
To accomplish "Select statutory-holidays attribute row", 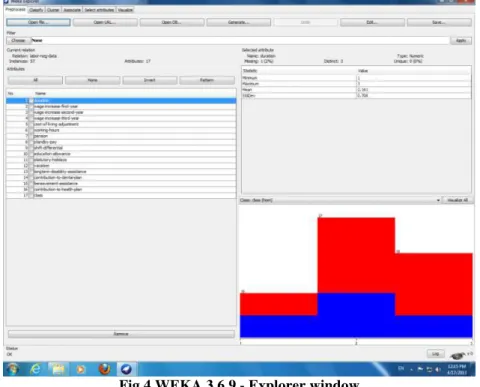I will 121,160.
